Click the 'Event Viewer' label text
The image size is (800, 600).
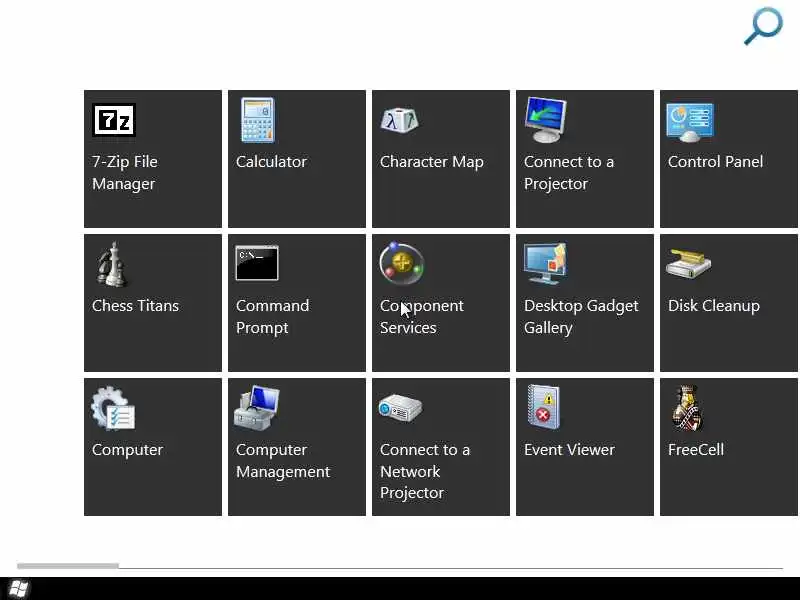(x=569, y=449)
